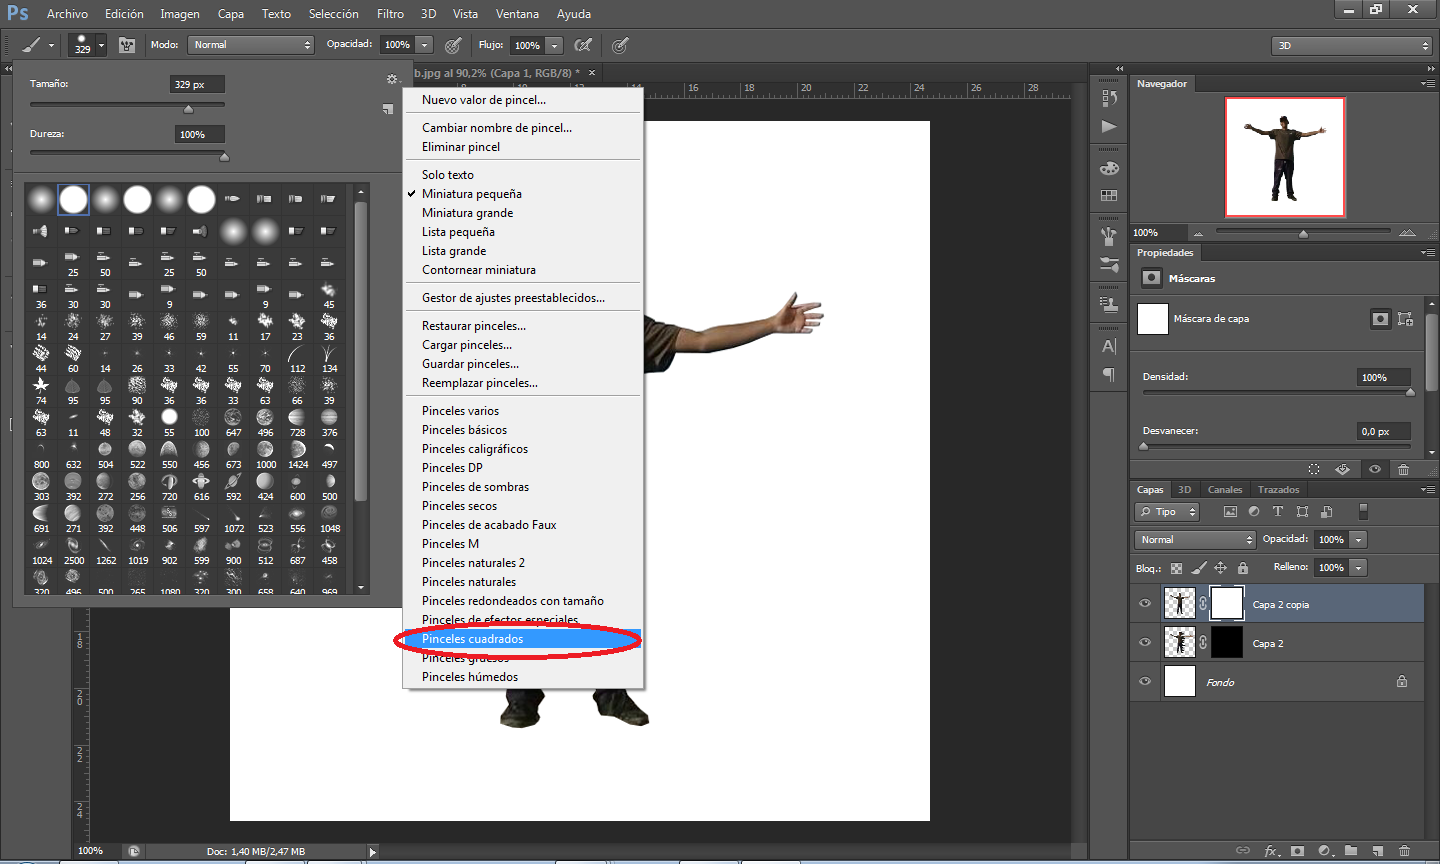This screenshot has width=1440, height=864.
Task: Open the layer blend mode Normal dropdown
Action: pyautogui.click(x=1195, y=539)
